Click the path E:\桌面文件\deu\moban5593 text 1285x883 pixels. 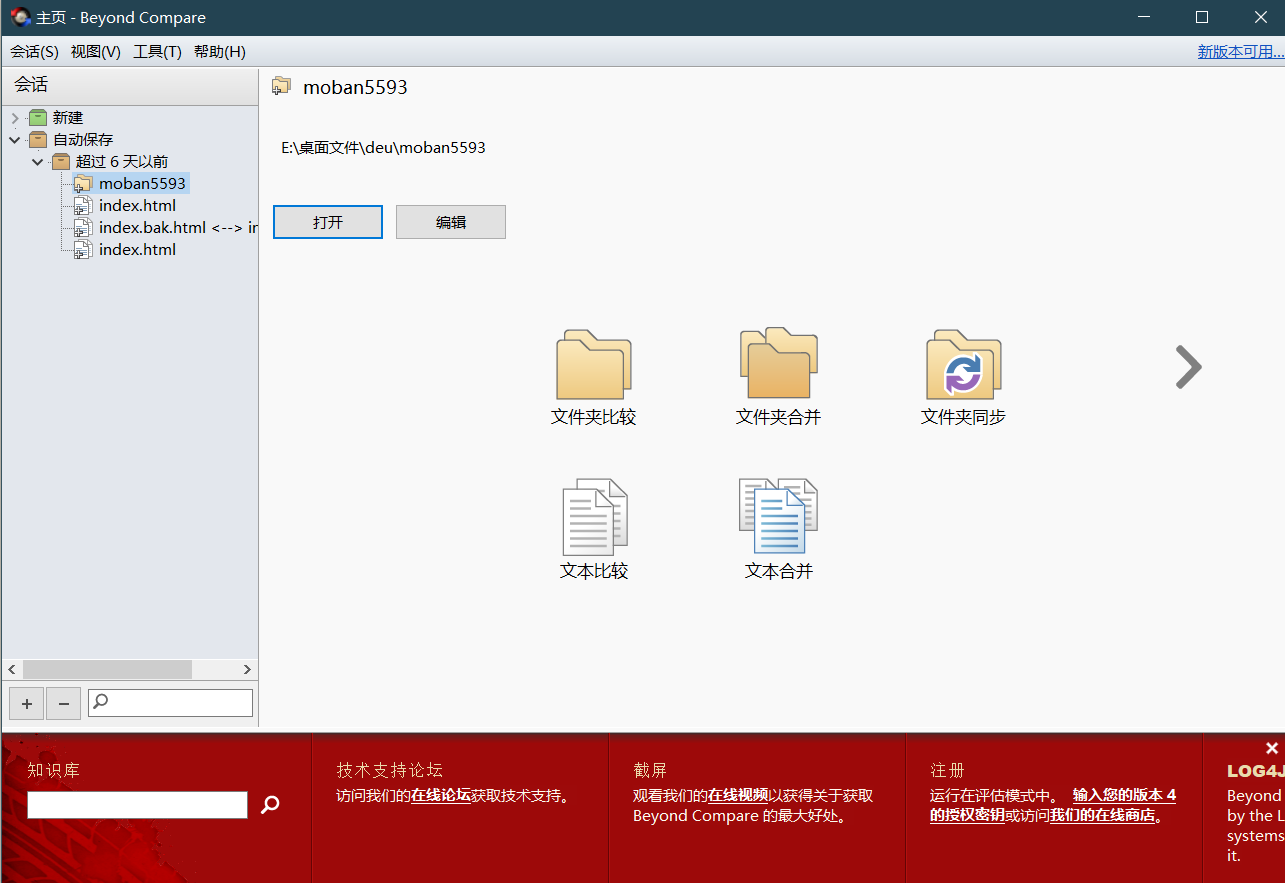(x=383, y=147)
